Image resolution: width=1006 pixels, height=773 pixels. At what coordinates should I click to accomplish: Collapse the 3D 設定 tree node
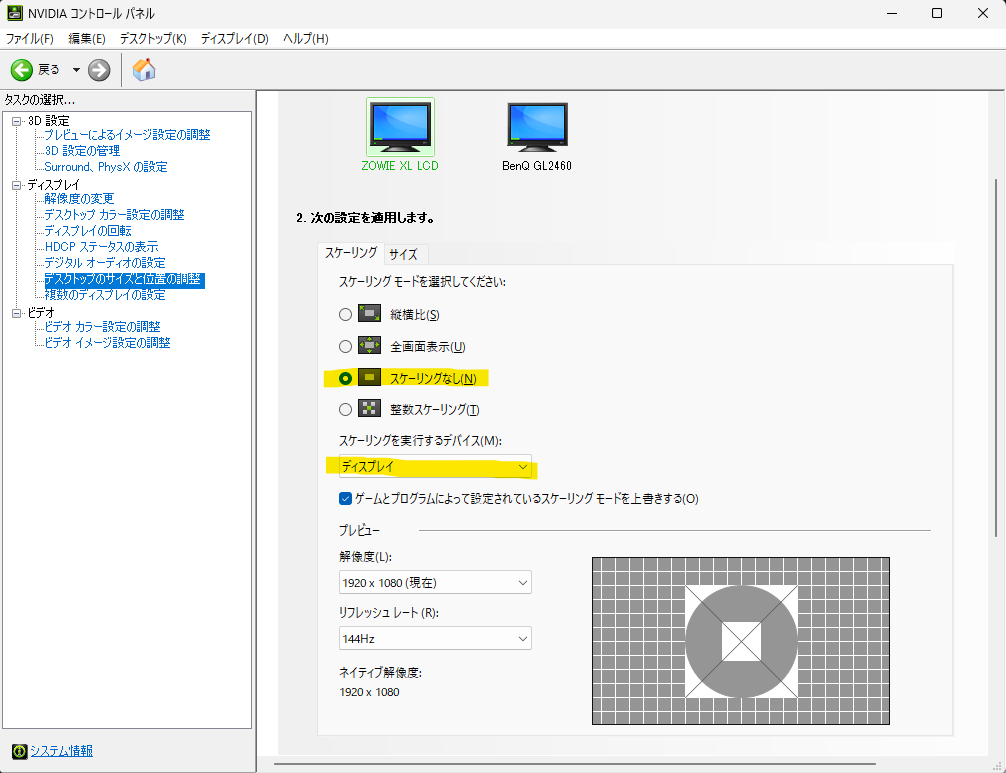tap(17, 121)
